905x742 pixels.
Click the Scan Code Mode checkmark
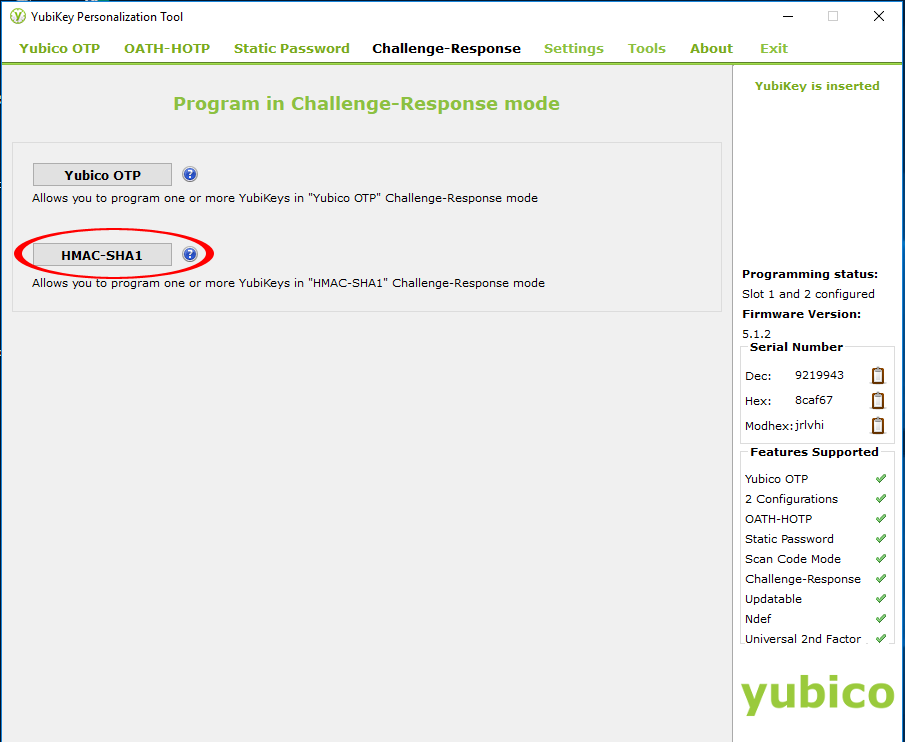point(881,559)
